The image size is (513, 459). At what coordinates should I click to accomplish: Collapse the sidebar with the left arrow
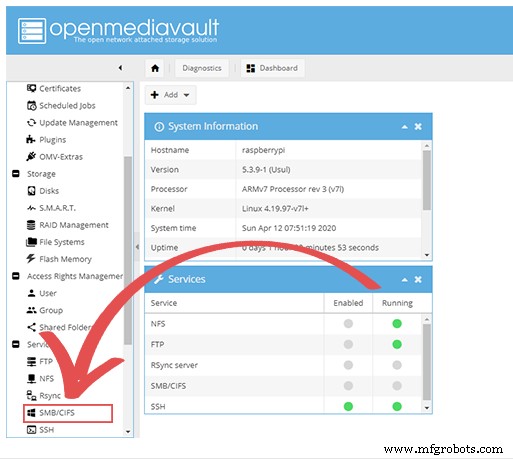[120, 68]
